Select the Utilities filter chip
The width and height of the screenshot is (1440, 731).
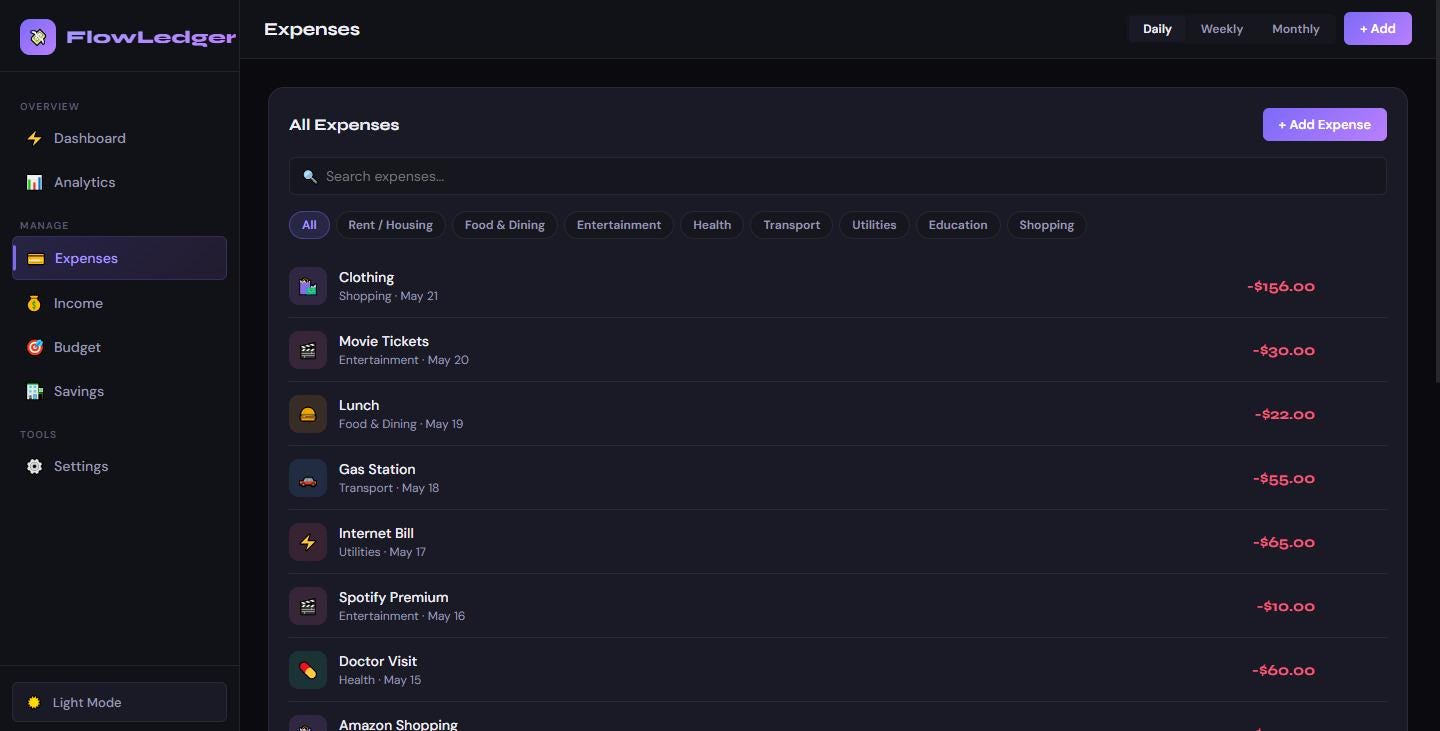click(x=874, y=225)
